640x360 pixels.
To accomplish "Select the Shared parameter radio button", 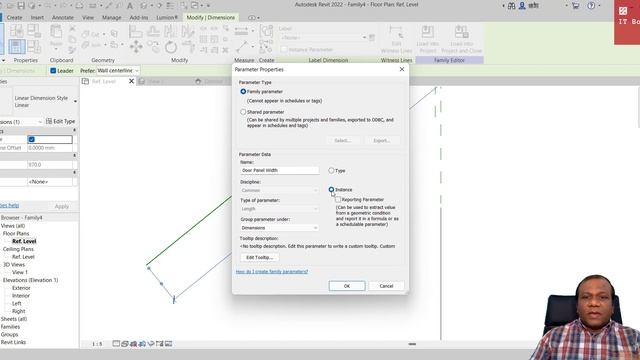I will pos(243,111).
